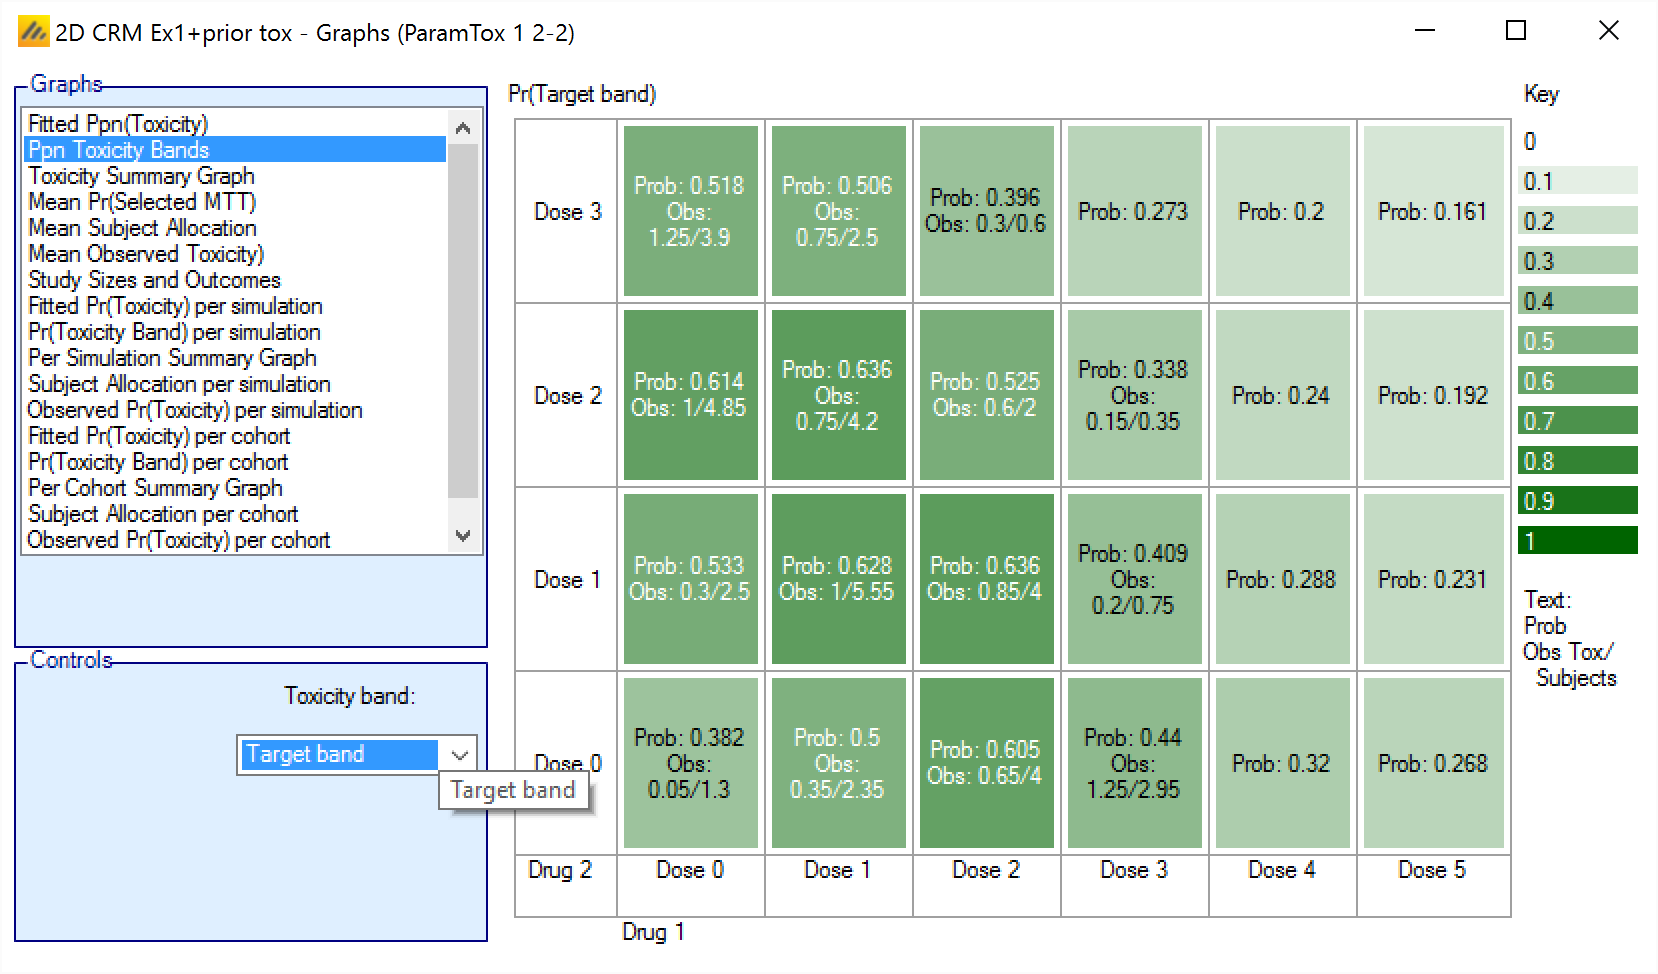Select Per Cohort Summary Graph
This screenshot has height=974, width=1658.
coord(155,488)
